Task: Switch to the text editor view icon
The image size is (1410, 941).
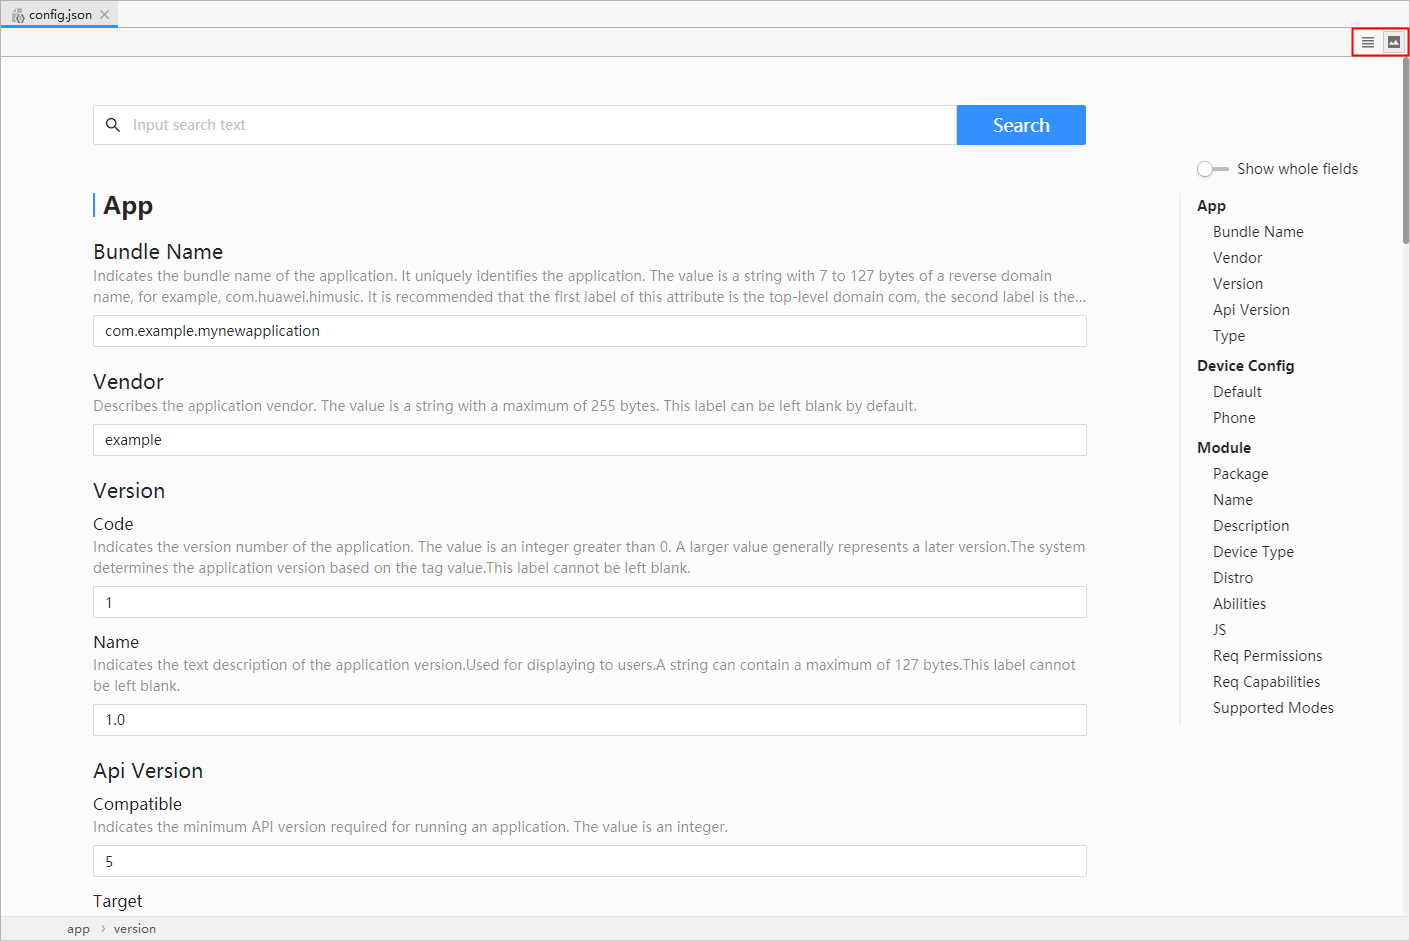Action: tap(1367, 42)
